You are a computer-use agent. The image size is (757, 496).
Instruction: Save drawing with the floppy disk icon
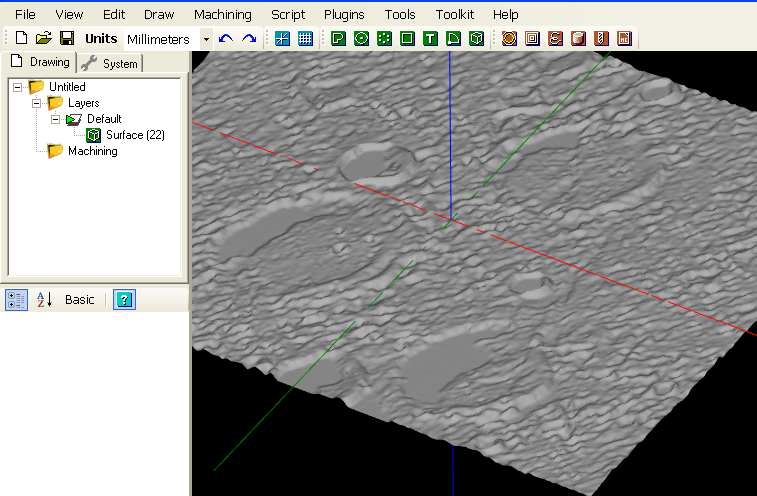pyautogui.click(x=66, y=39)
